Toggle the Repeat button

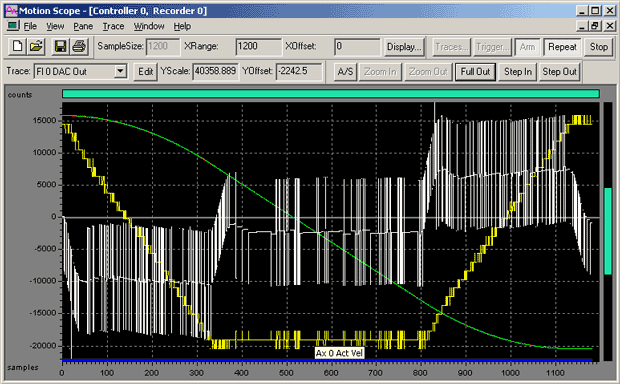pyautogui.click(x=562, y=47)
